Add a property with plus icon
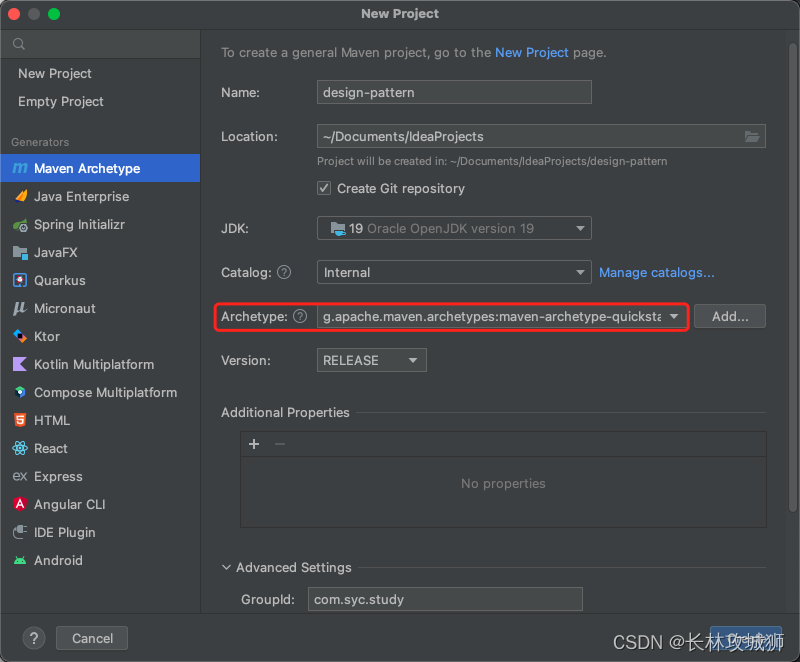 point(254,444)
